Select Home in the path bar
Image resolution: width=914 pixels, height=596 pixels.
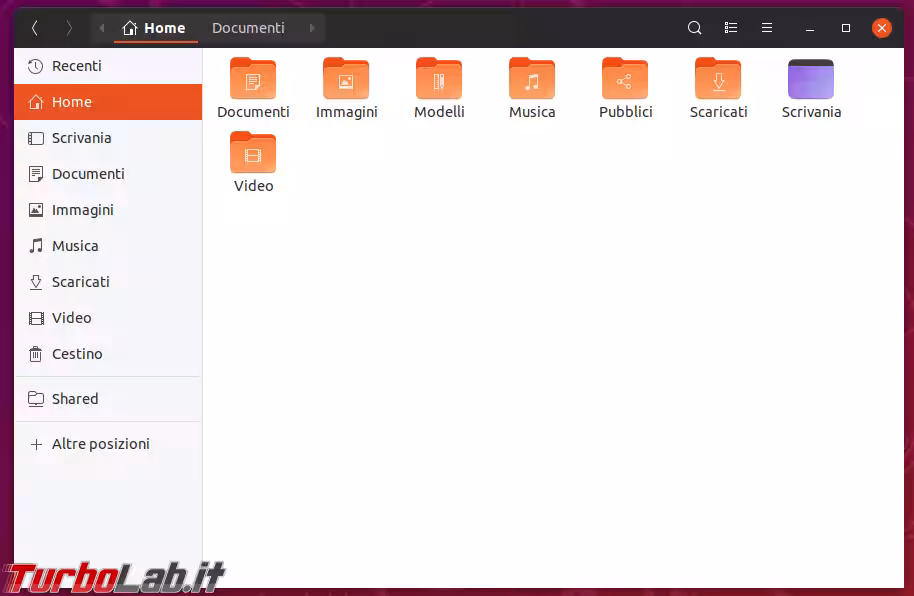tap(155, 28)
